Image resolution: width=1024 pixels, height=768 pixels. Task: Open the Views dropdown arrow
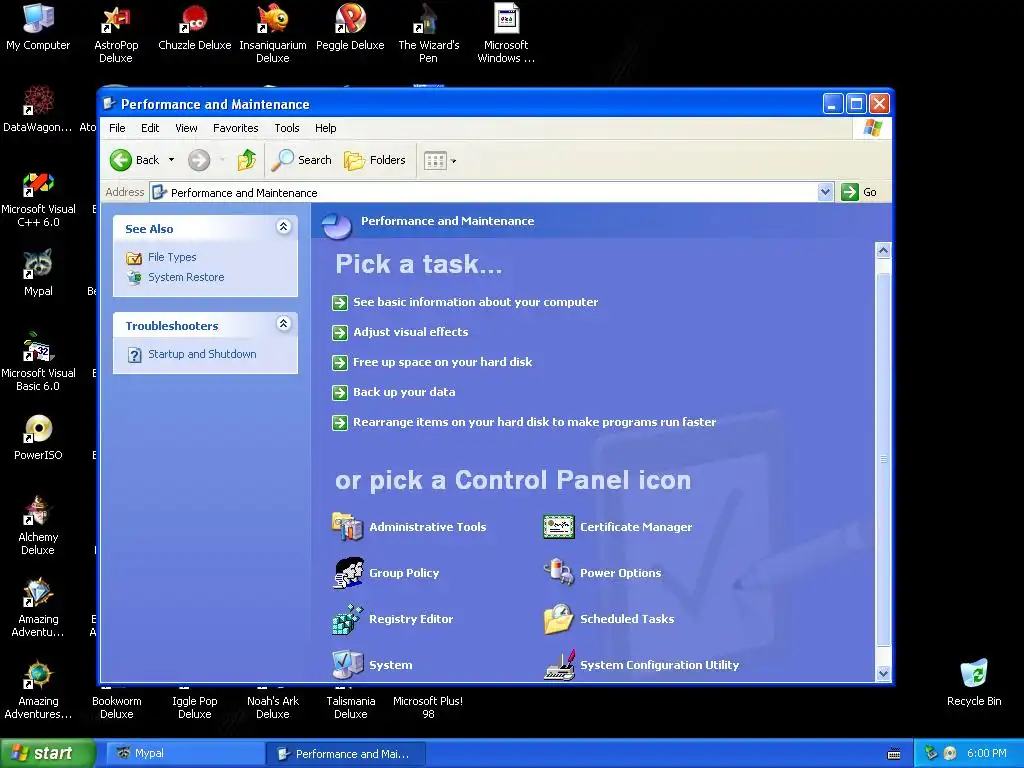point(453,161)
